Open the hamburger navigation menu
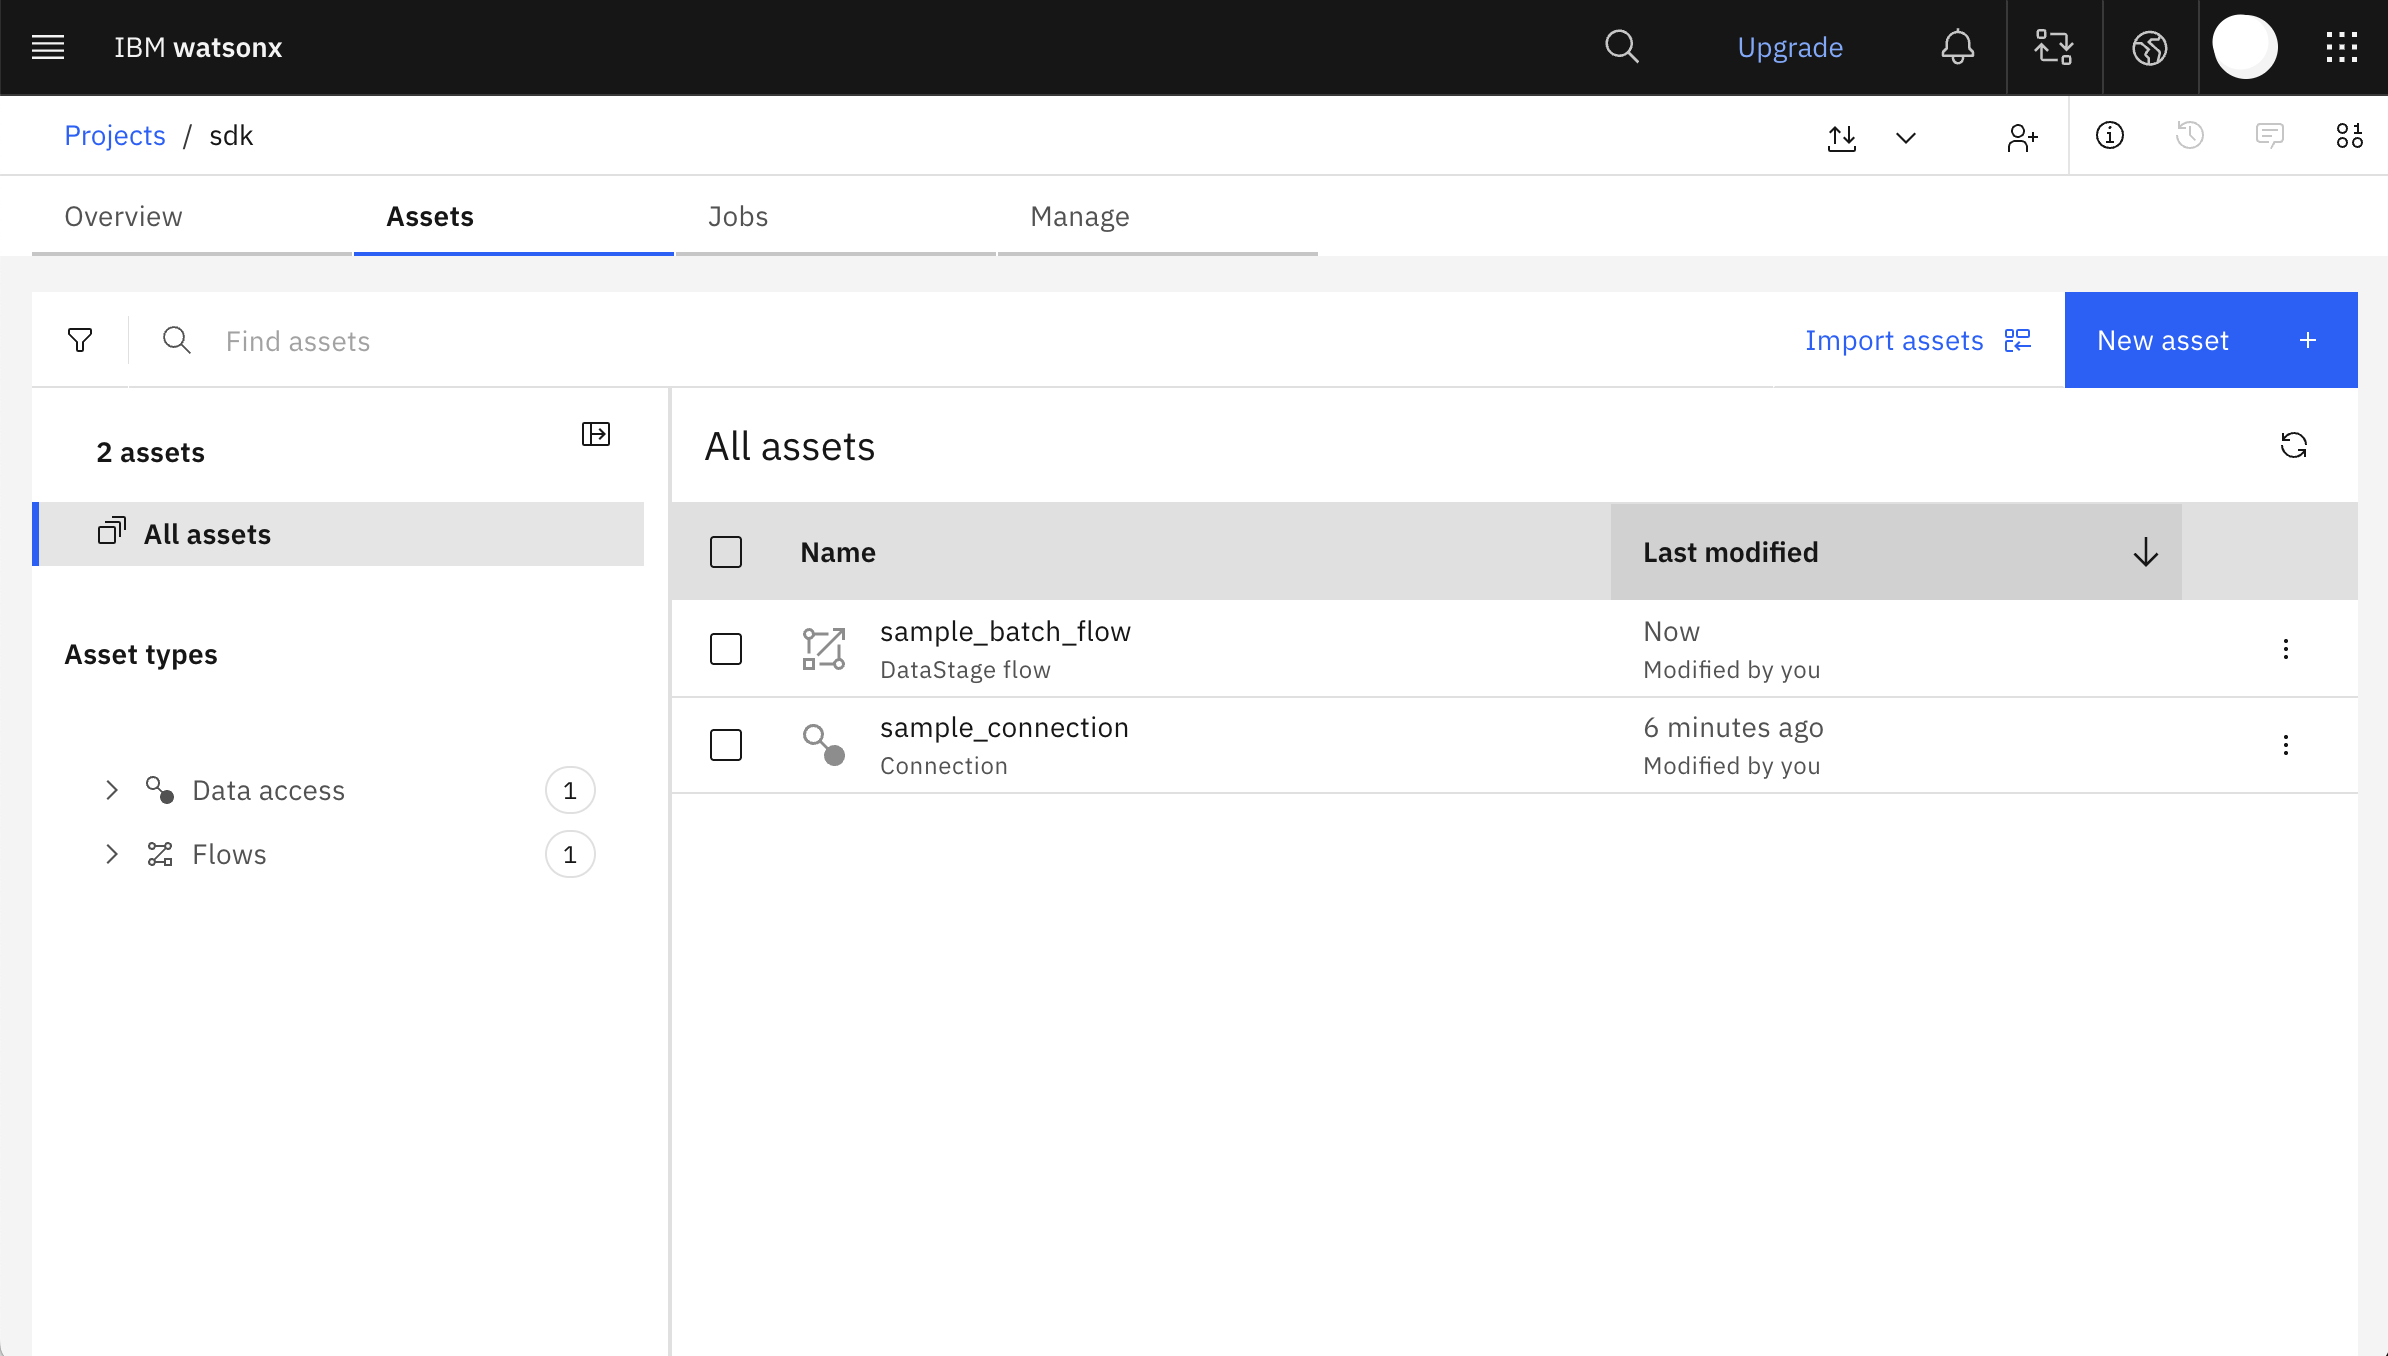 pyautogui.click(x=48, y=47)
